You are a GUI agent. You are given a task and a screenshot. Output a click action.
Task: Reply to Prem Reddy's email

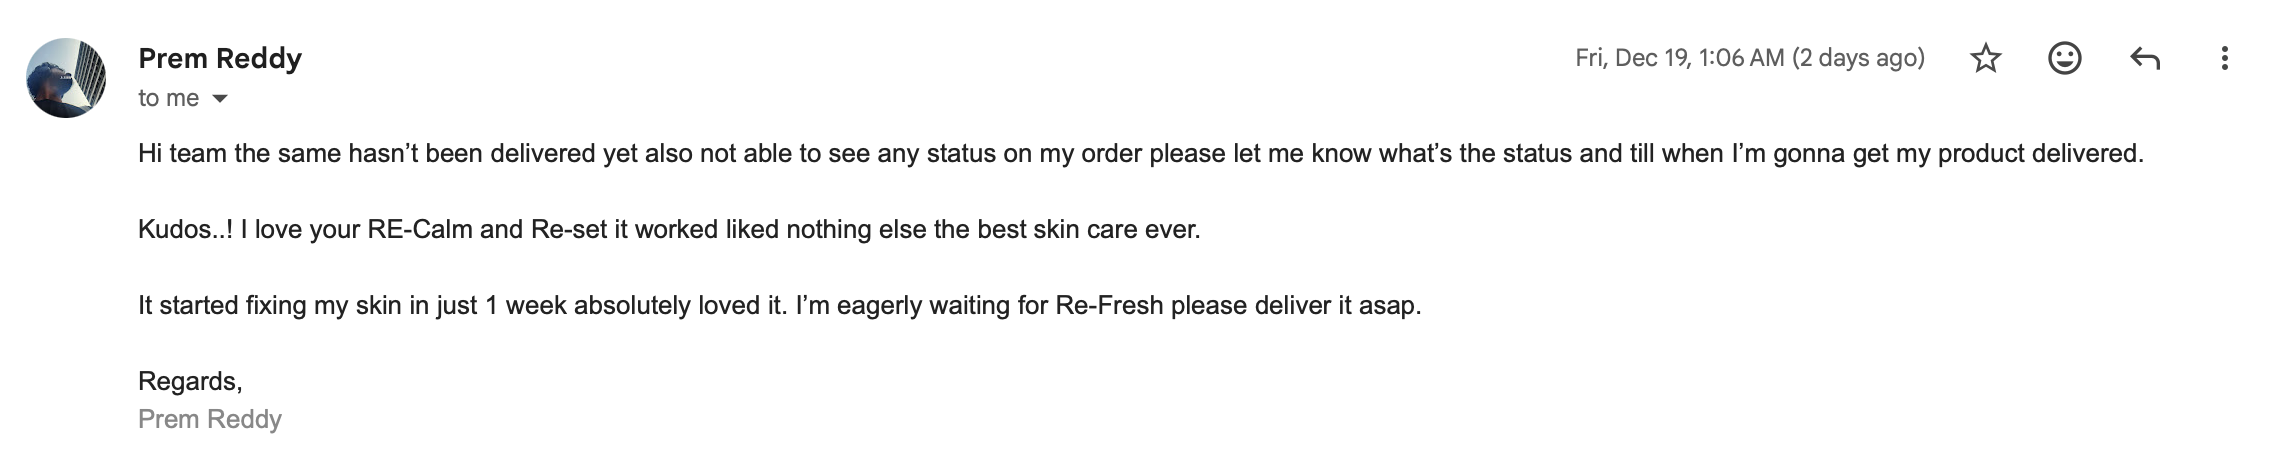[2144, 59]
